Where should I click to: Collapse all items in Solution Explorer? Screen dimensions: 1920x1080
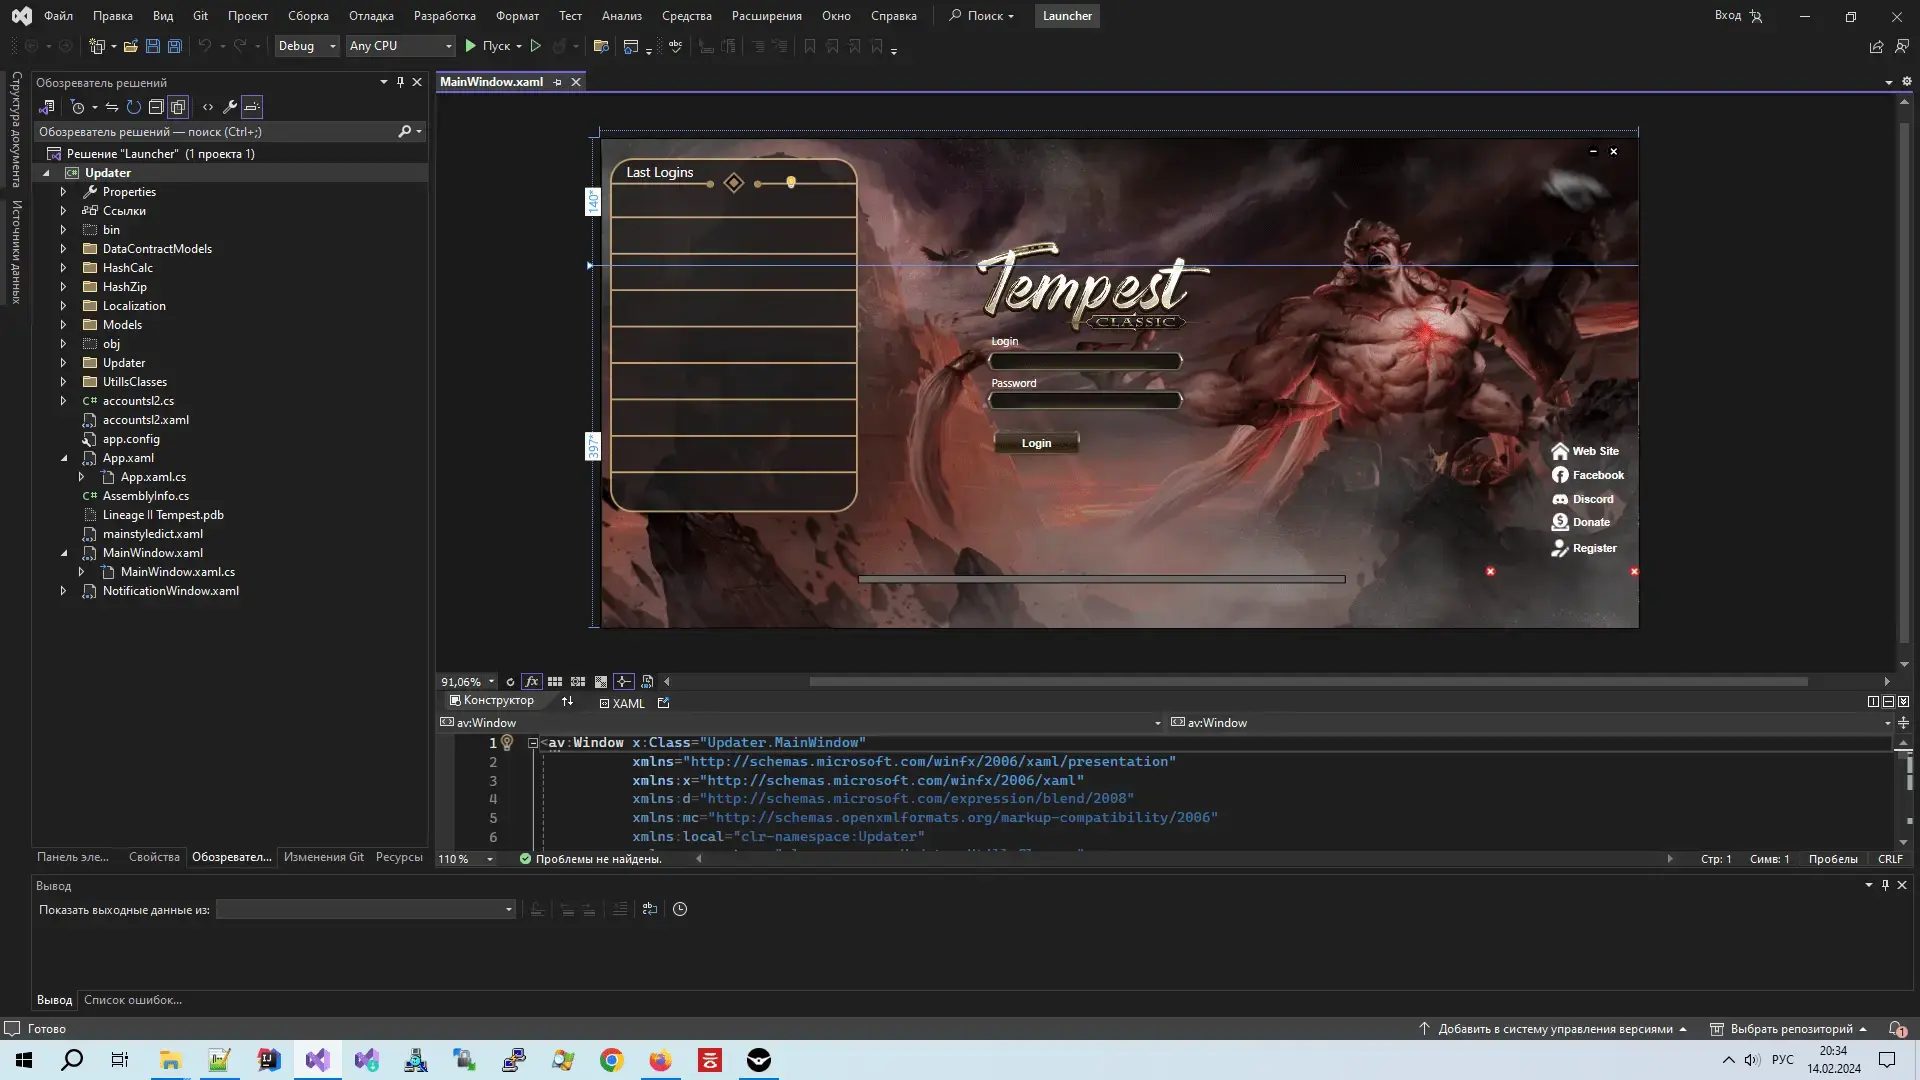156,107
